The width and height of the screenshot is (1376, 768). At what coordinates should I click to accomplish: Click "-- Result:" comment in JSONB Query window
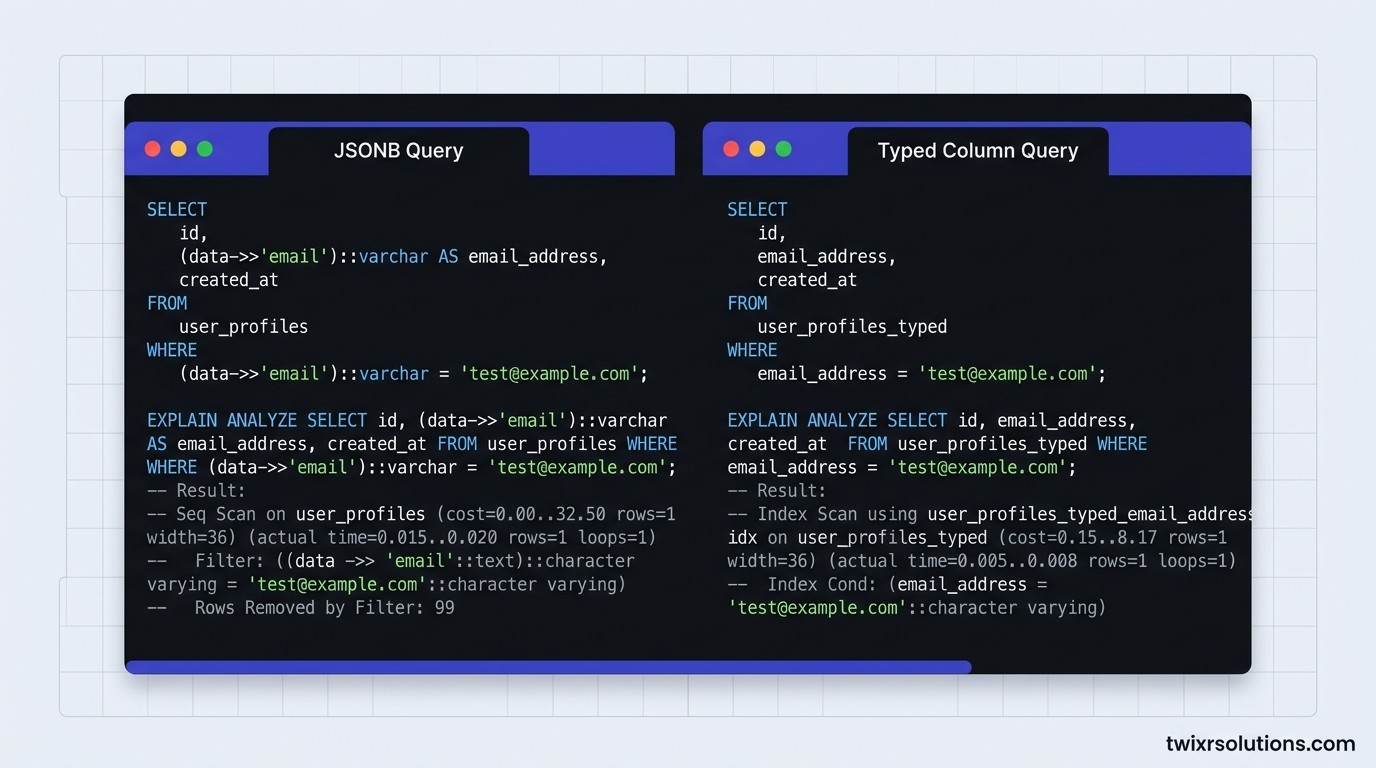coord(196,491)
